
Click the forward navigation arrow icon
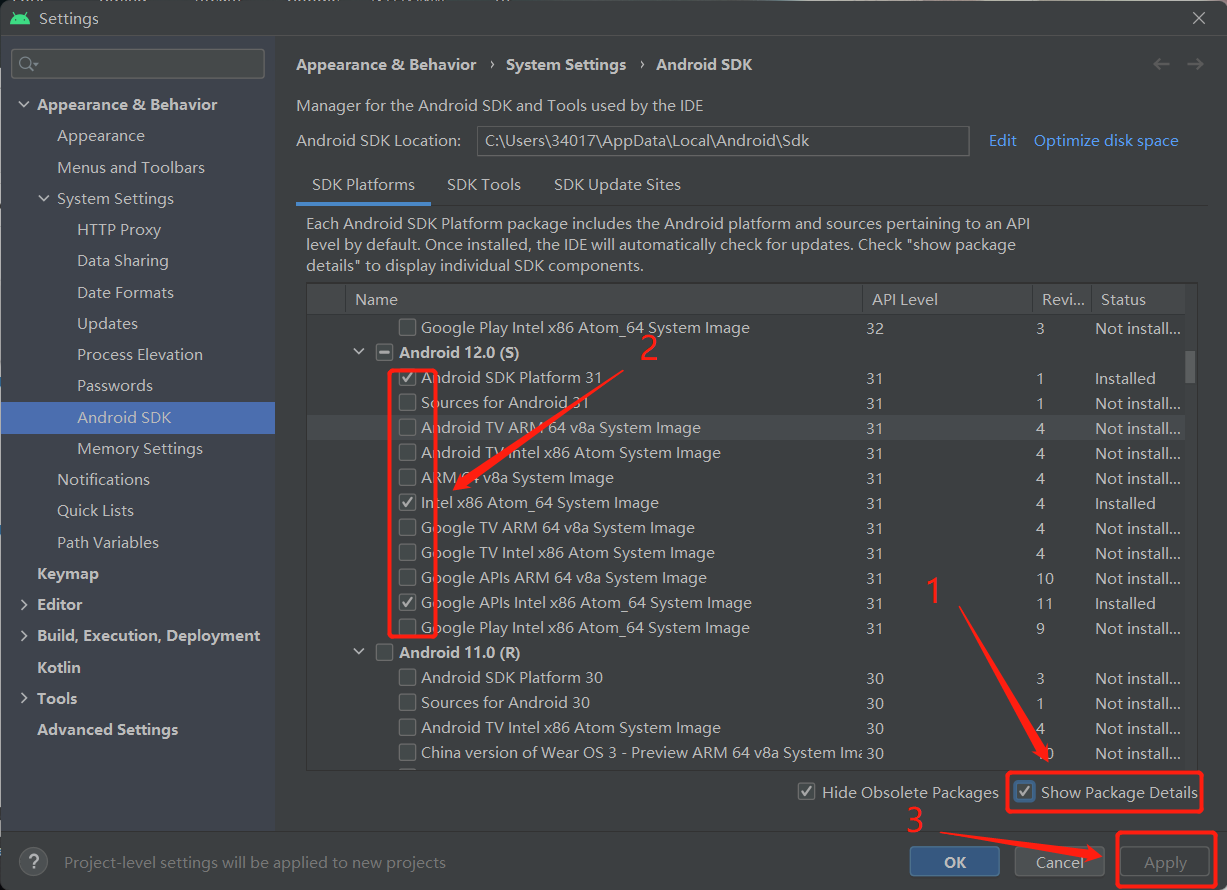1195,64
